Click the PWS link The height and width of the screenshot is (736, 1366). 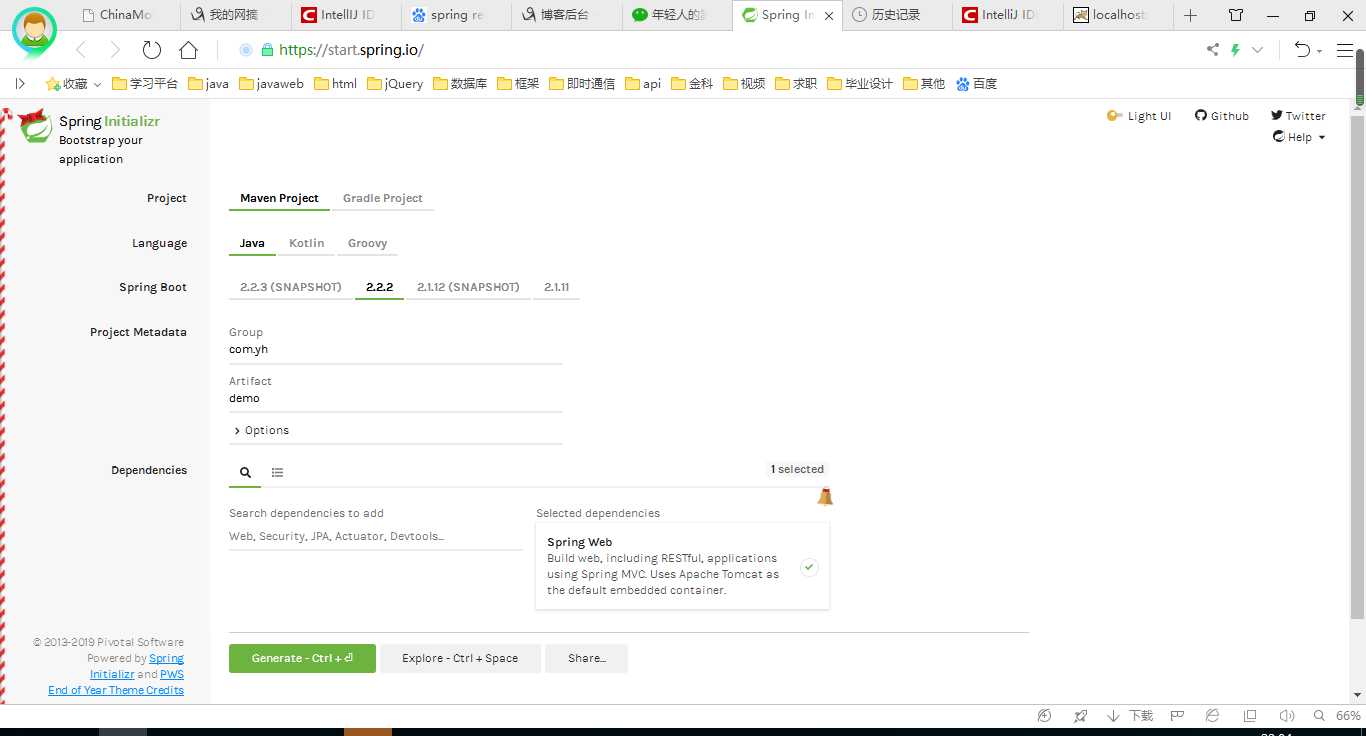tap(172, 674)
